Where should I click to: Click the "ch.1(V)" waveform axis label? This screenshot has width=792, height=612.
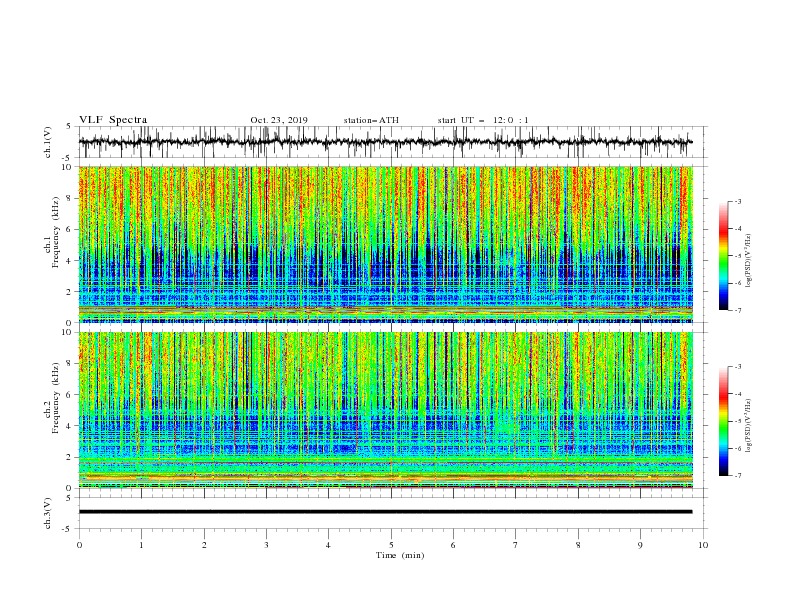point(48,142)
